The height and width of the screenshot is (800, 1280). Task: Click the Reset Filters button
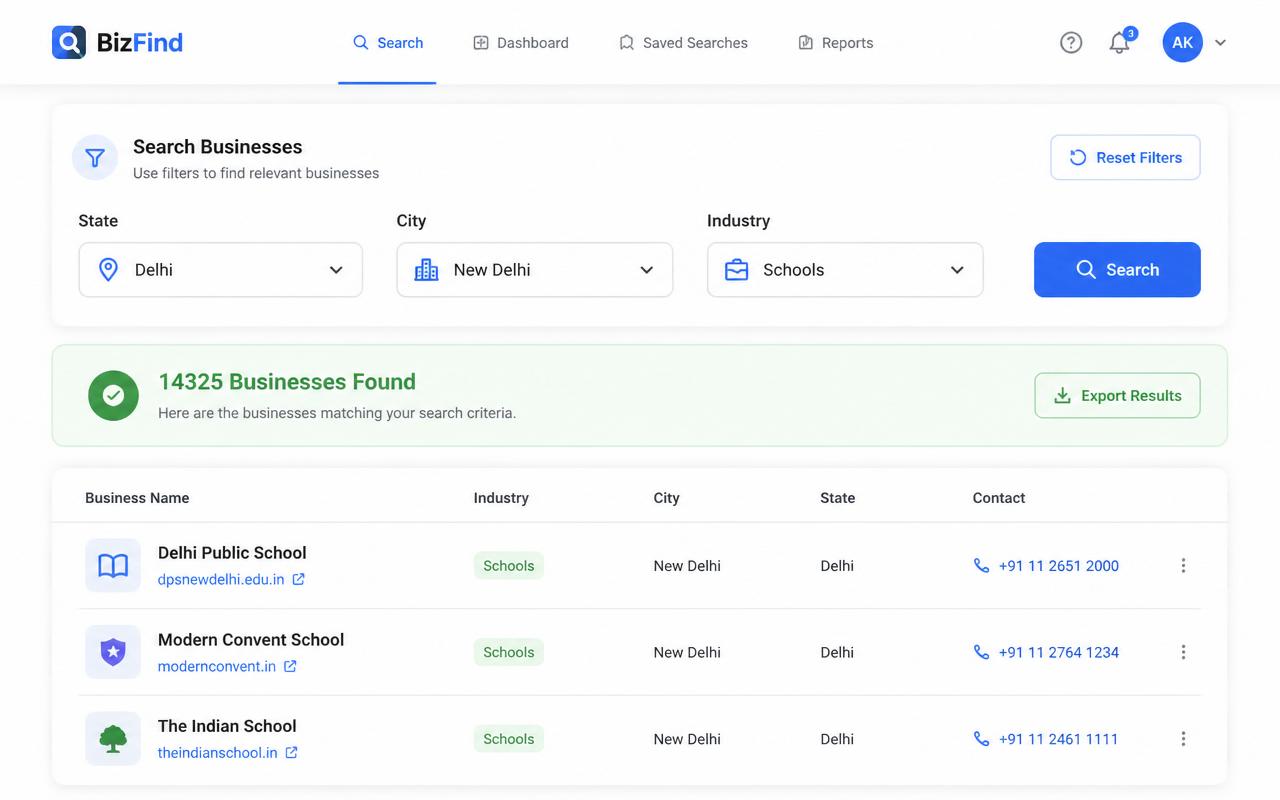pyautogui.click(x=1125, y=157)
